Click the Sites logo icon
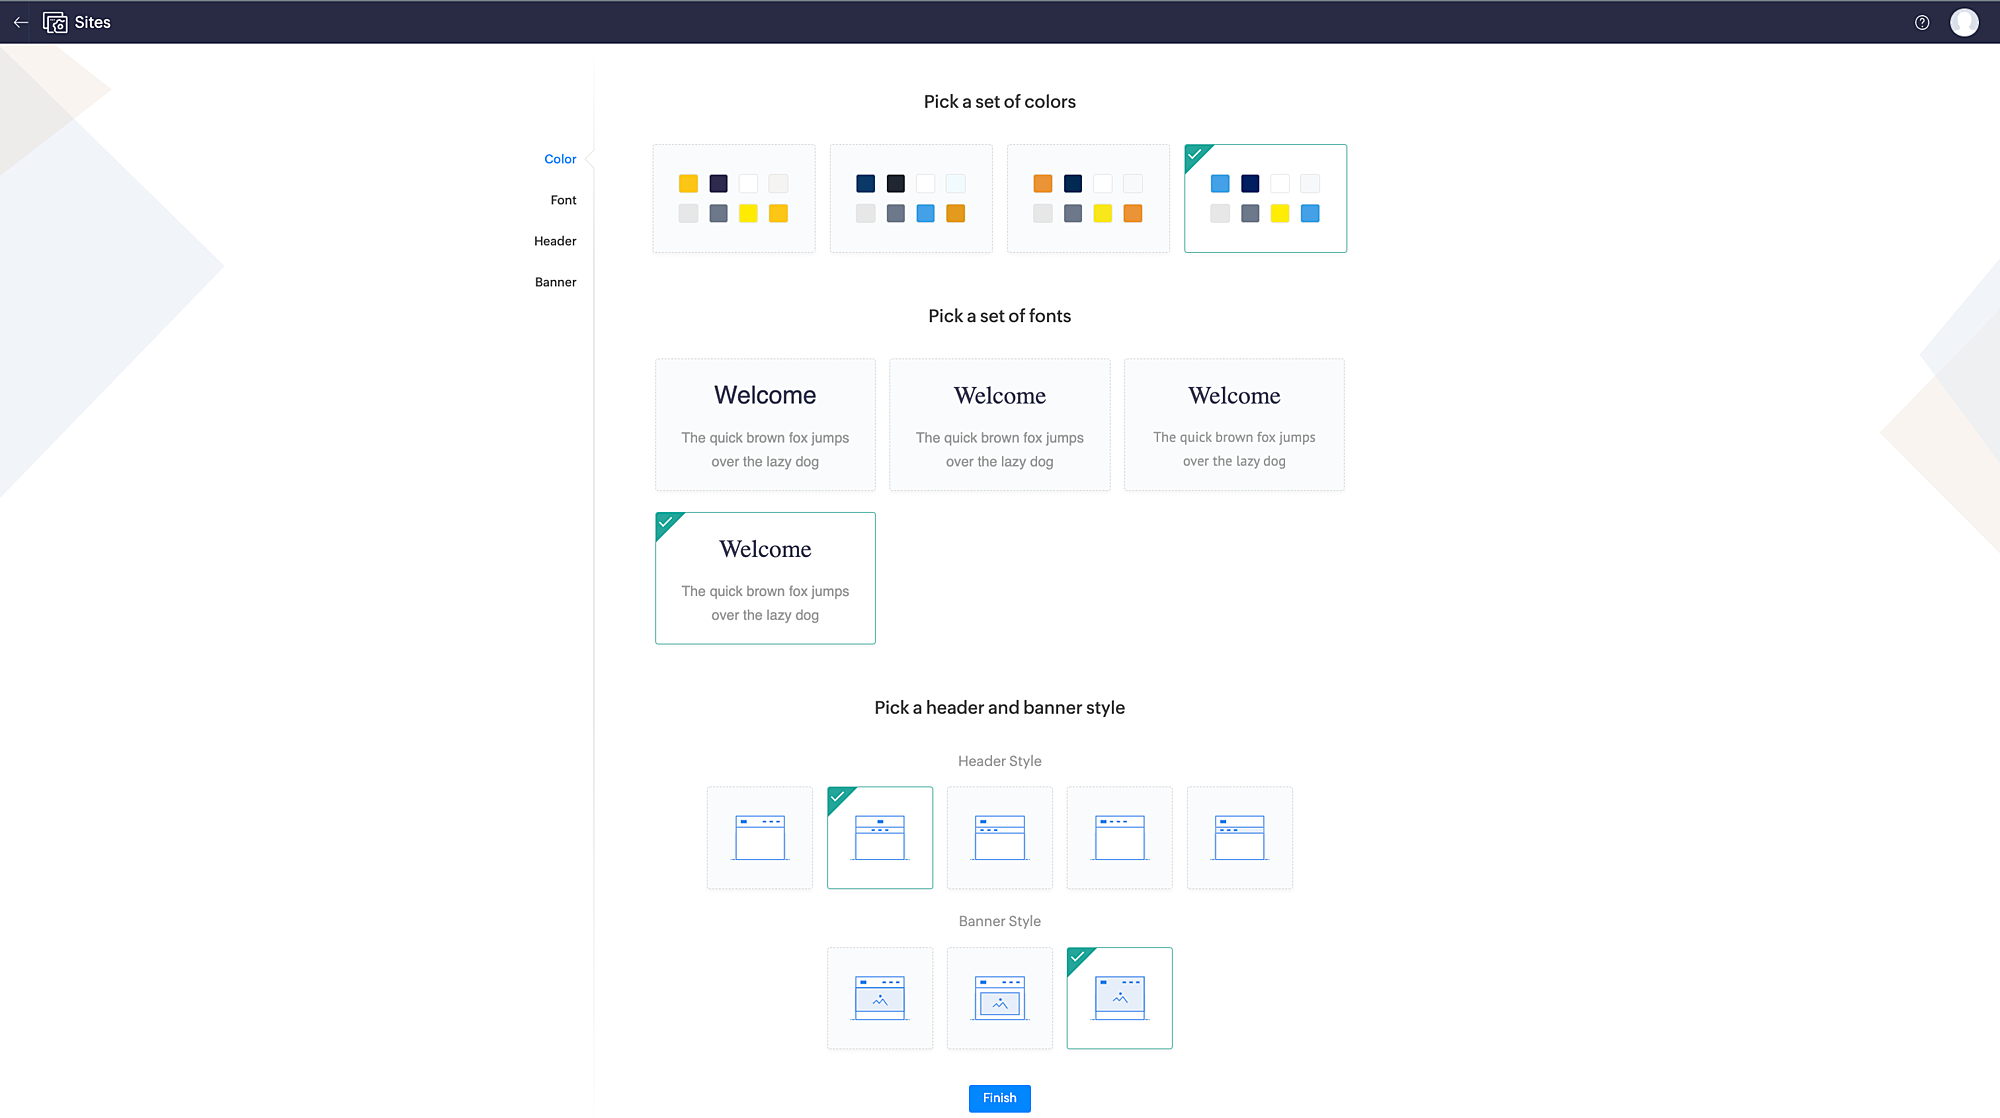Screen dimensions: 2000x1118 click(55, 22)
